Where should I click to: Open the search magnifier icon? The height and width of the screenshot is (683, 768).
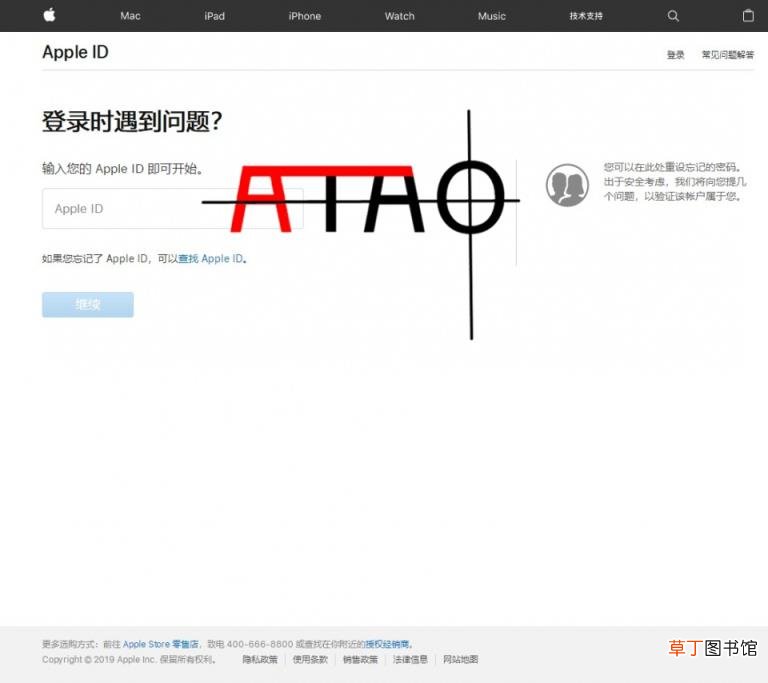tap(673, 16)
